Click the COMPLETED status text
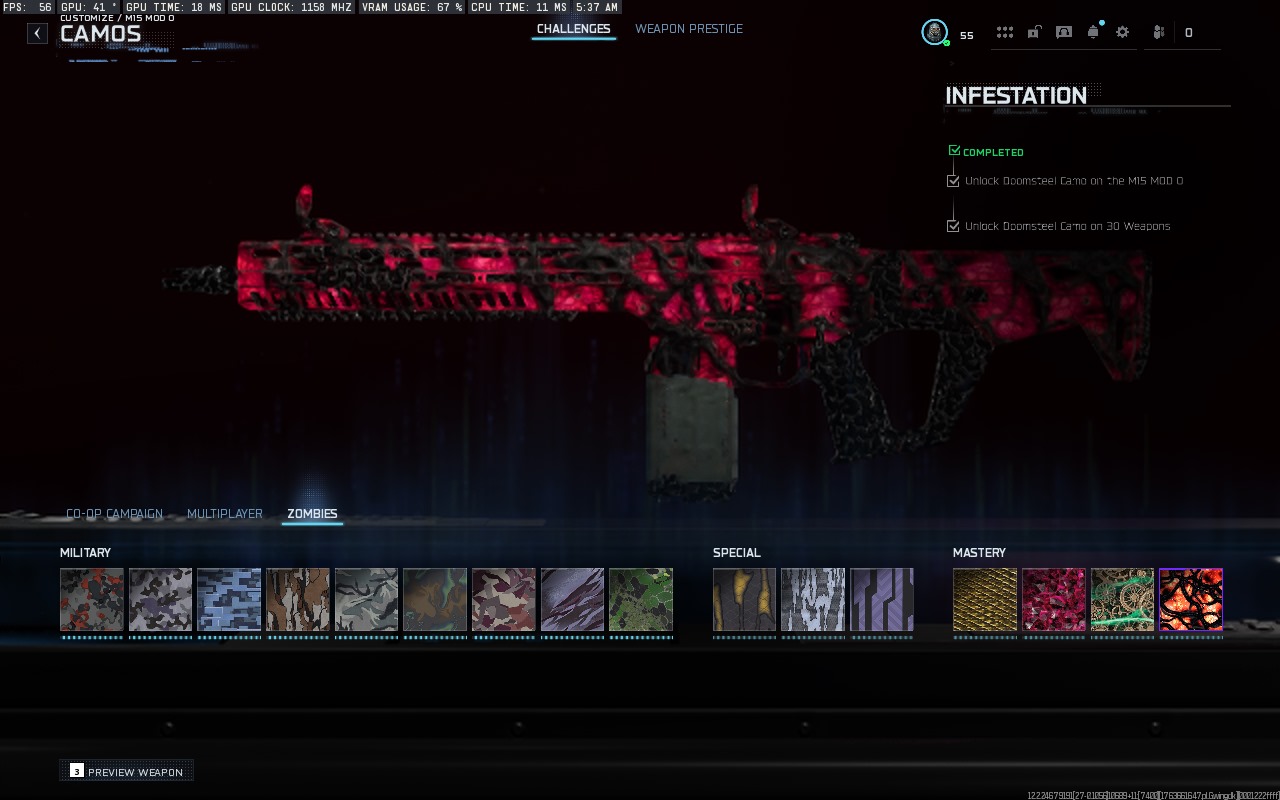 pyautogui.click(x=993, y=153)
